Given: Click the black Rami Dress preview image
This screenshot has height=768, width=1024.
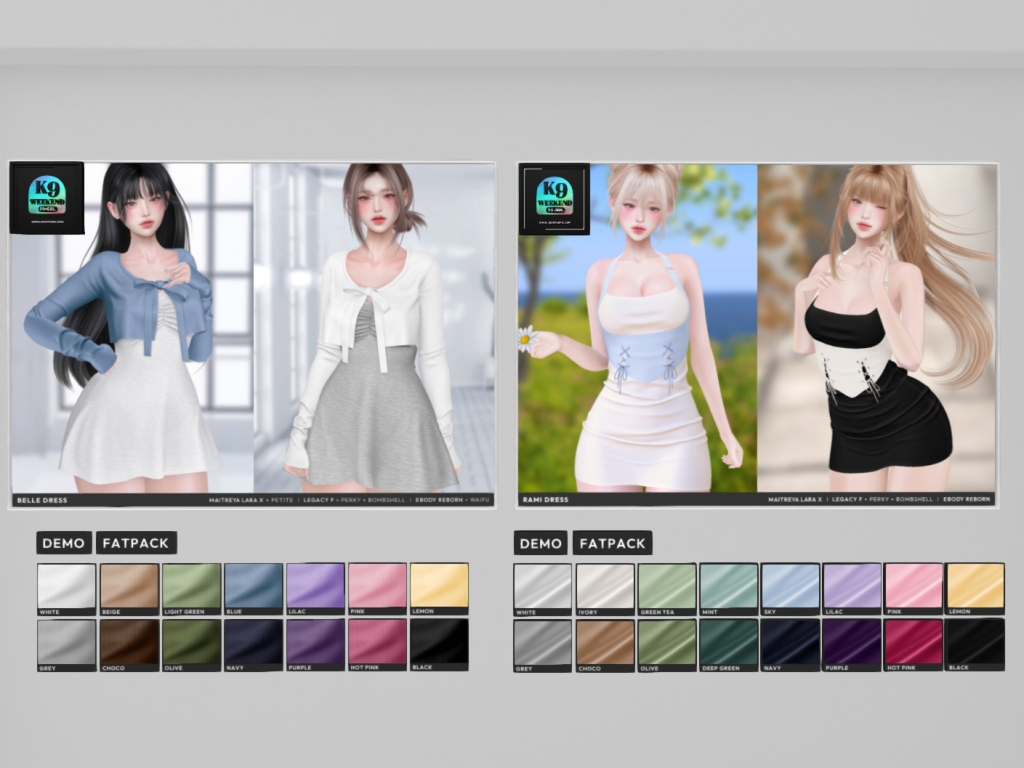Looking at the screenshot, I should pos(875,330).
